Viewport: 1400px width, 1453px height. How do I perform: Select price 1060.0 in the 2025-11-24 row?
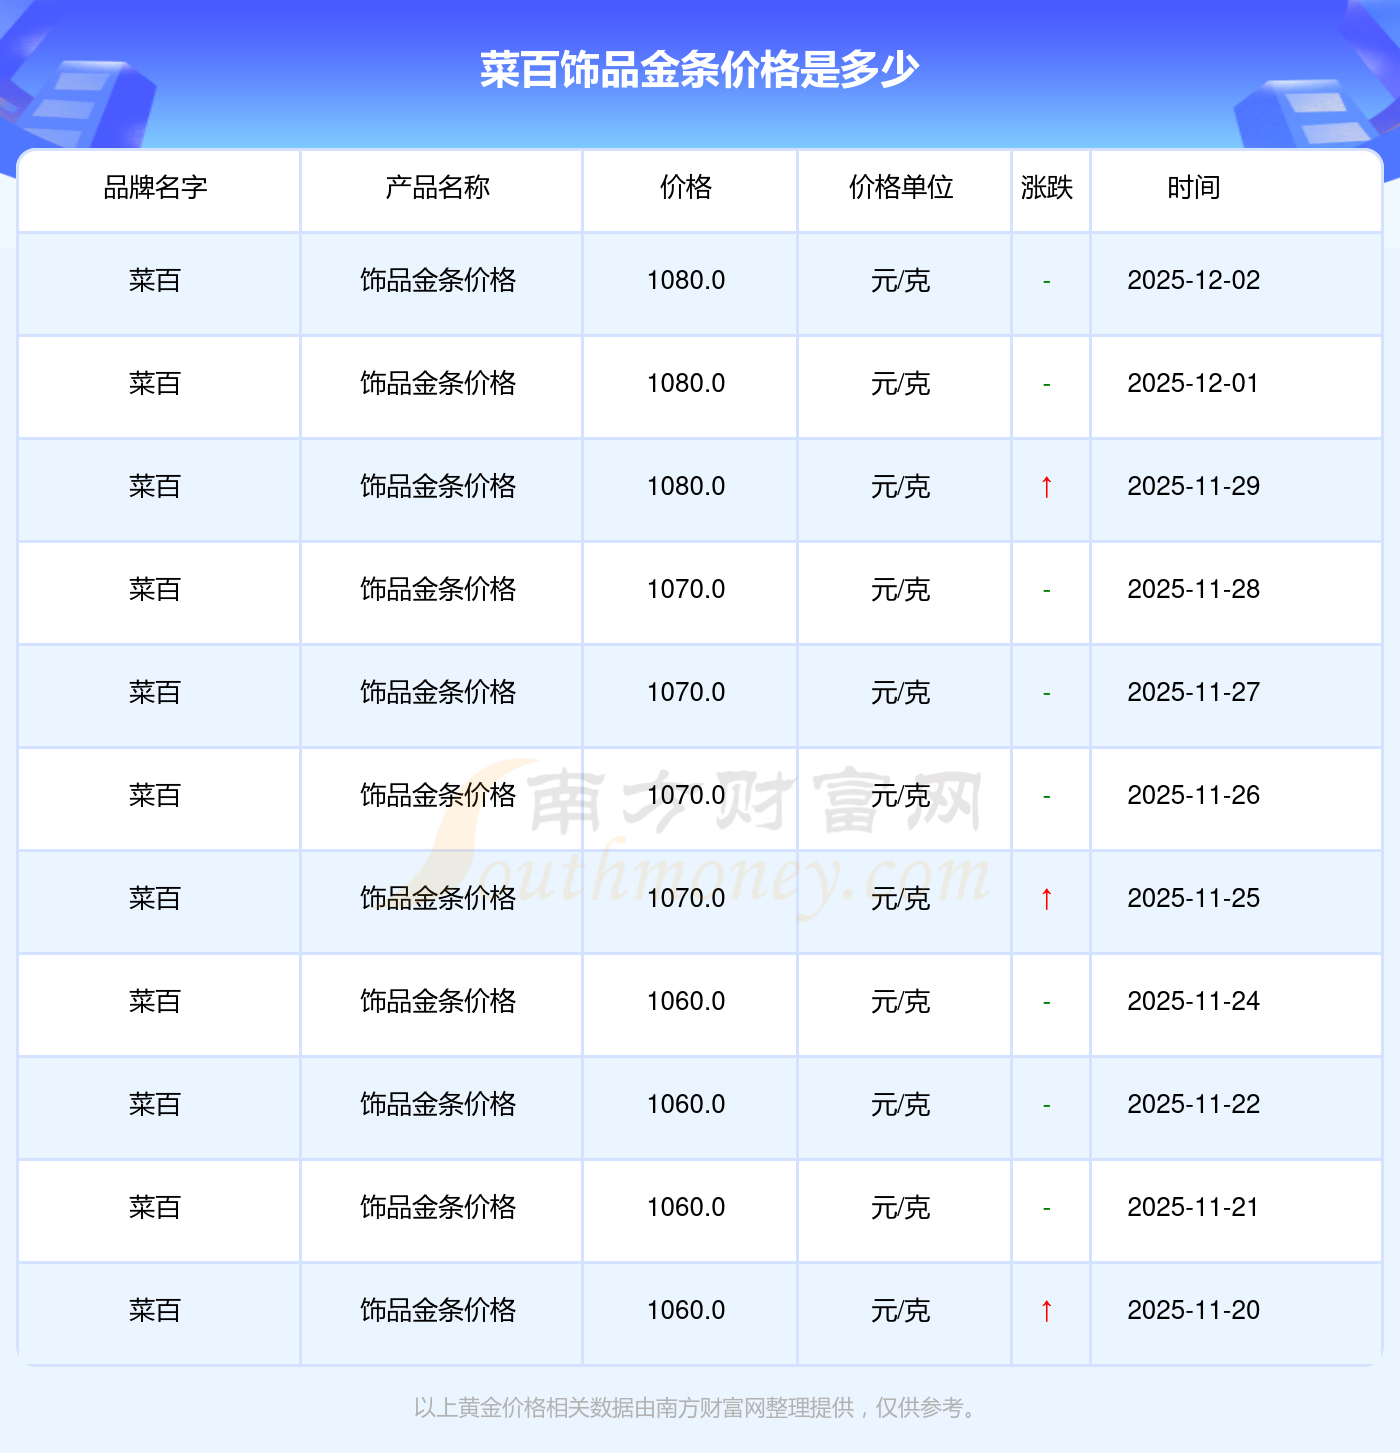(686, 1002)
